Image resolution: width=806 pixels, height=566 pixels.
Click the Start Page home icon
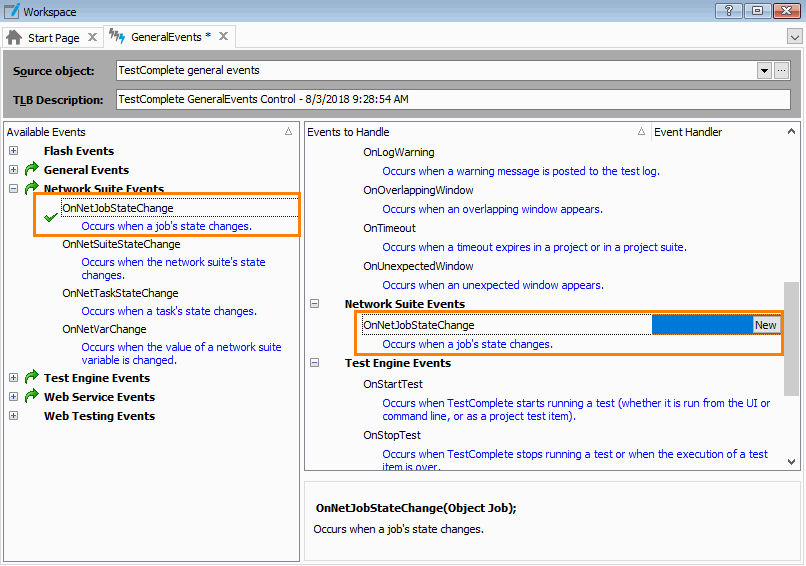pos(14,37)
